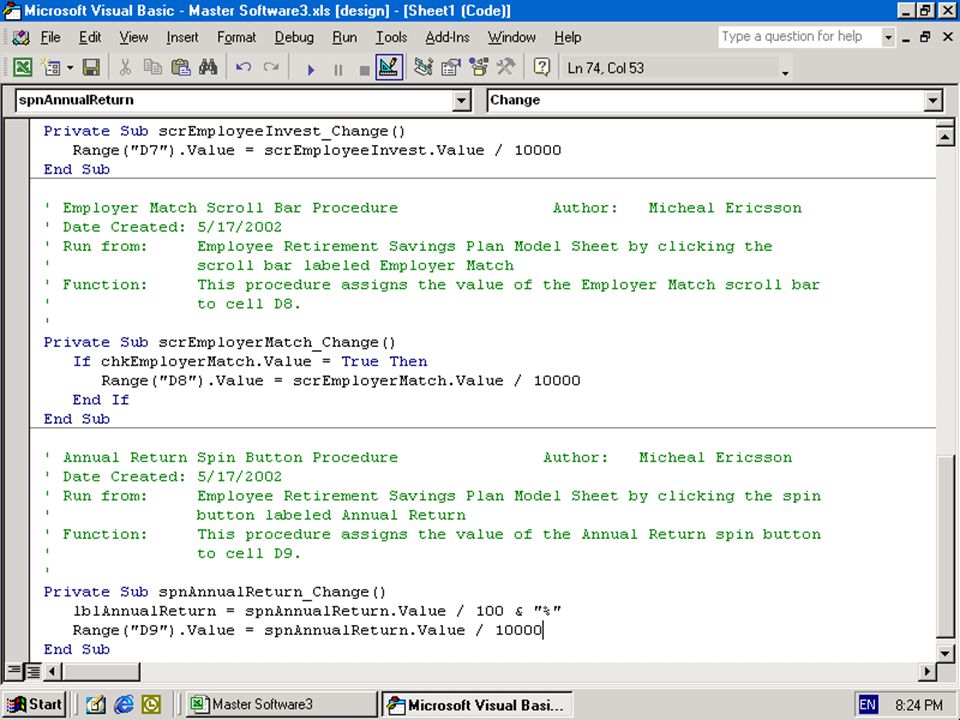Open the Tools menu

pos(391,37)
